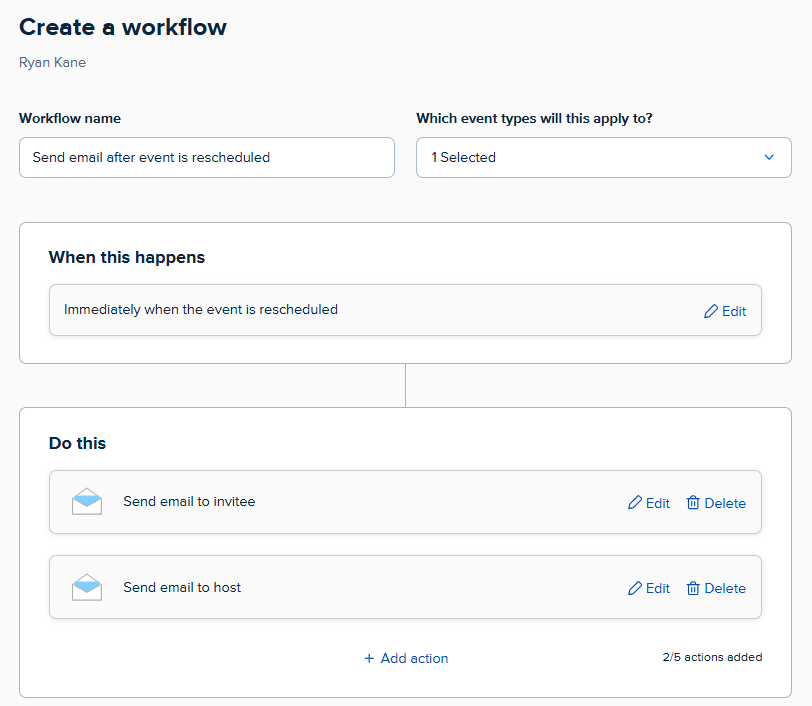Screen dimensions: 812x706
Task: Expand the event types dropdown chevron
Action: pyautogui.click(x=769, y=157)
